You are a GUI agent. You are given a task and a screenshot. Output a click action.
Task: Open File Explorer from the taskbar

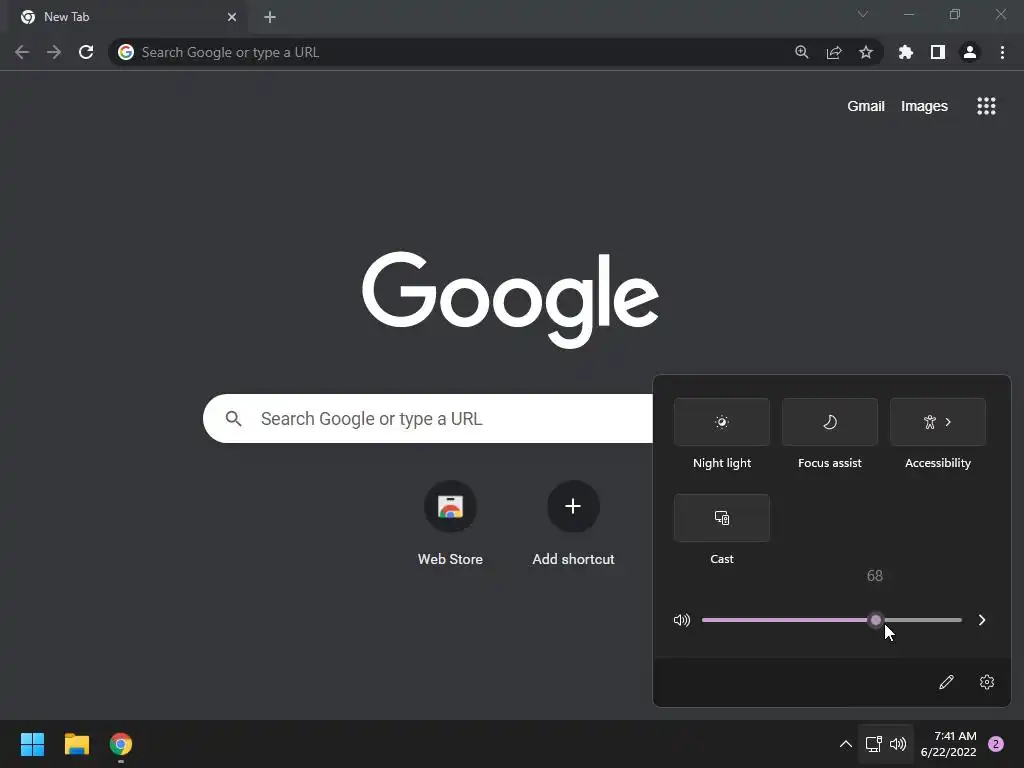click(x=76, y=744)
